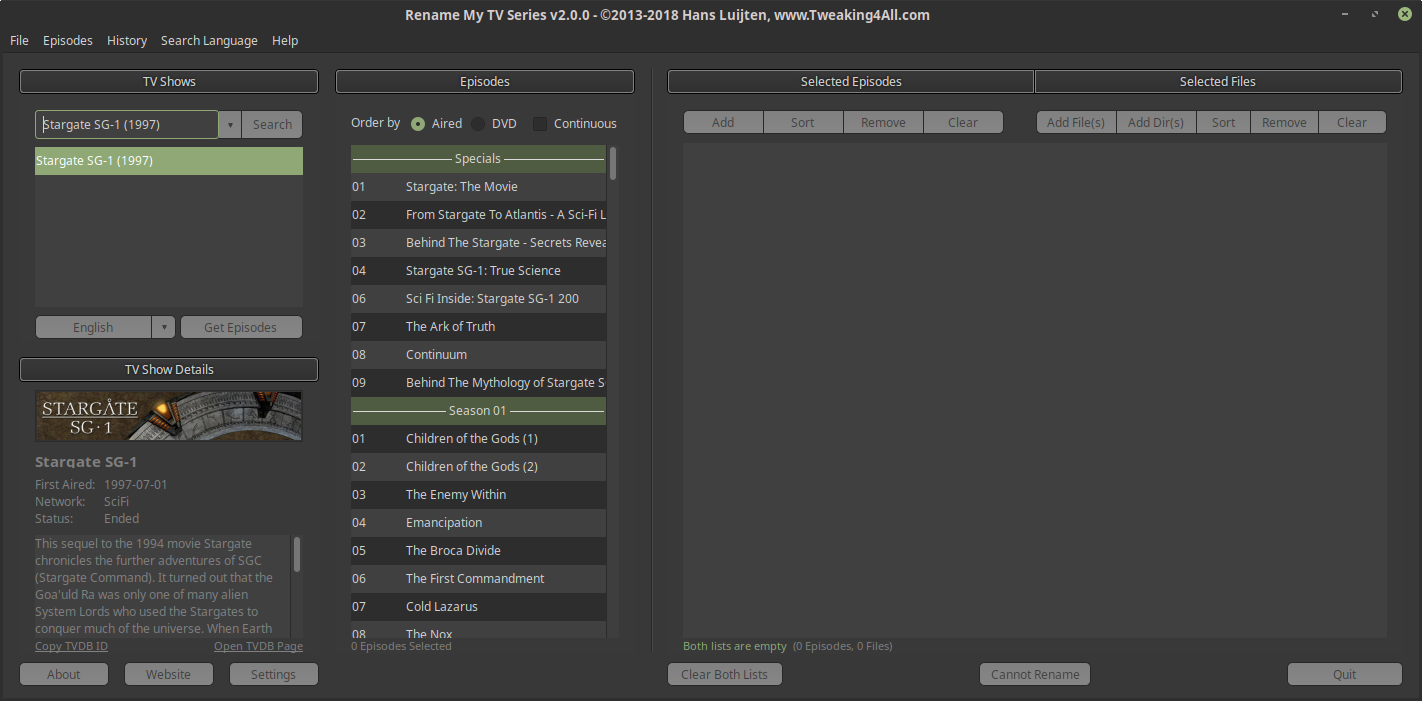The image size is (1422, 701).
Task: Click the English language button
Action: tap(93, 327)
